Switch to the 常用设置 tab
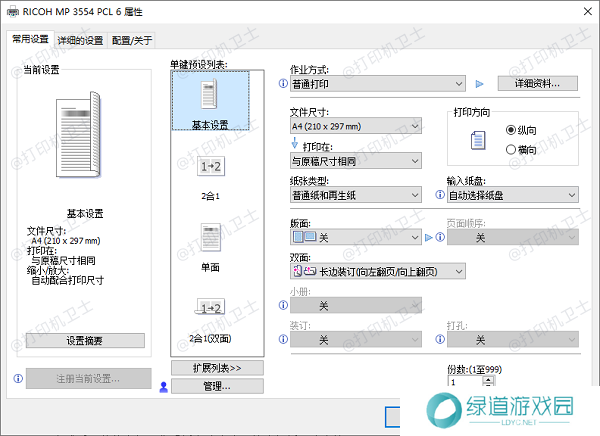600x436 pixels. [x=31, y=39]
